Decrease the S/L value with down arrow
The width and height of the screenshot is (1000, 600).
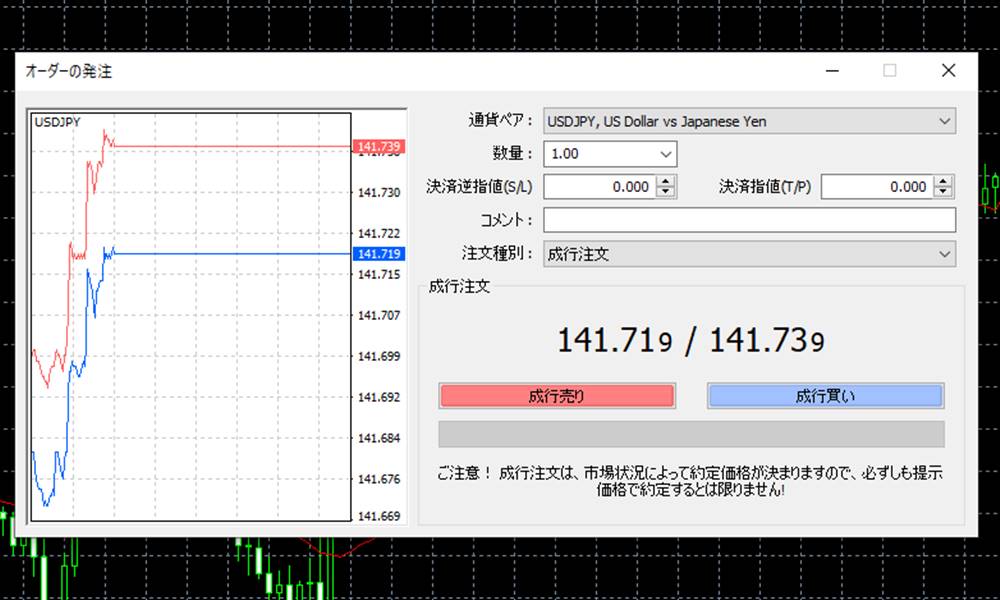tap(667, 192)
